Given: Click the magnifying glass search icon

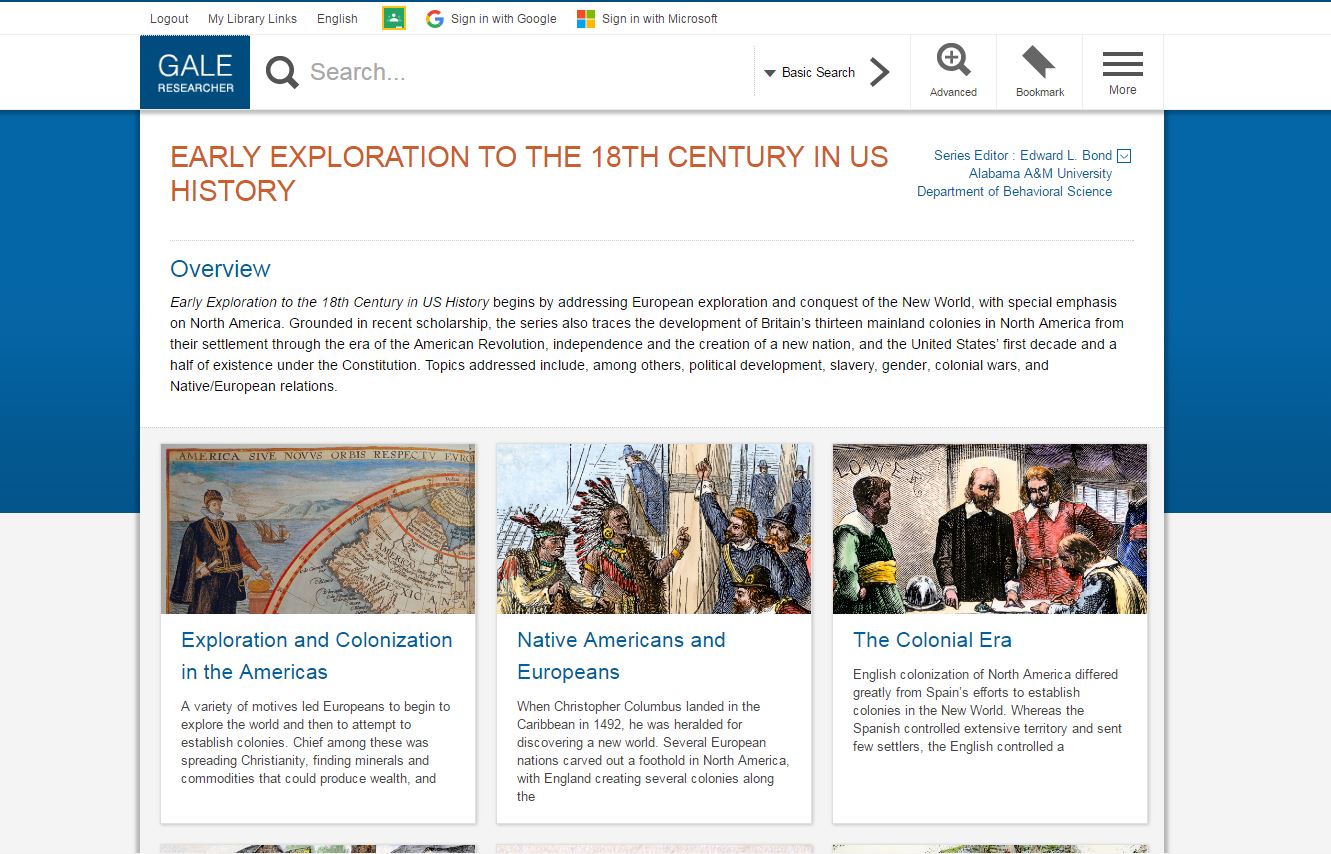Looking at the screenshot, I should click(x=282, y=72).
